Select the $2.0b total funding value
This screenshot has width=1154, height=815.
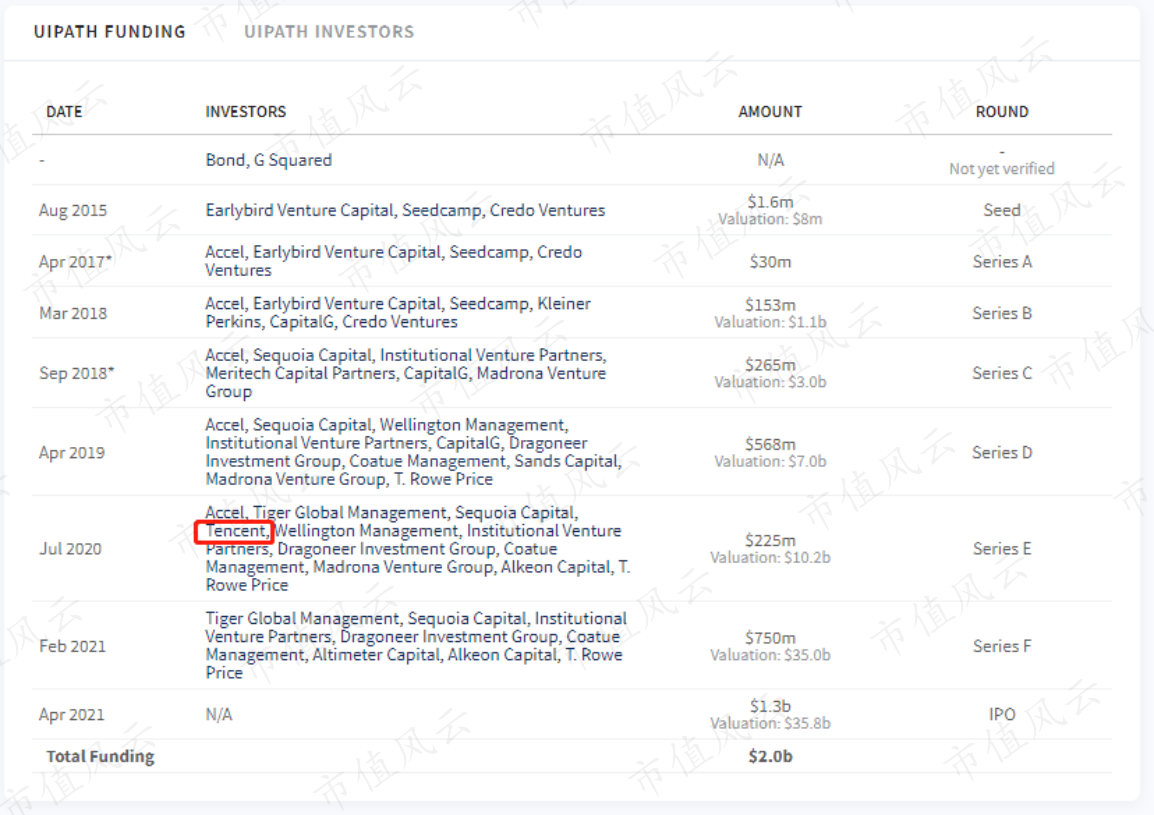770,756
